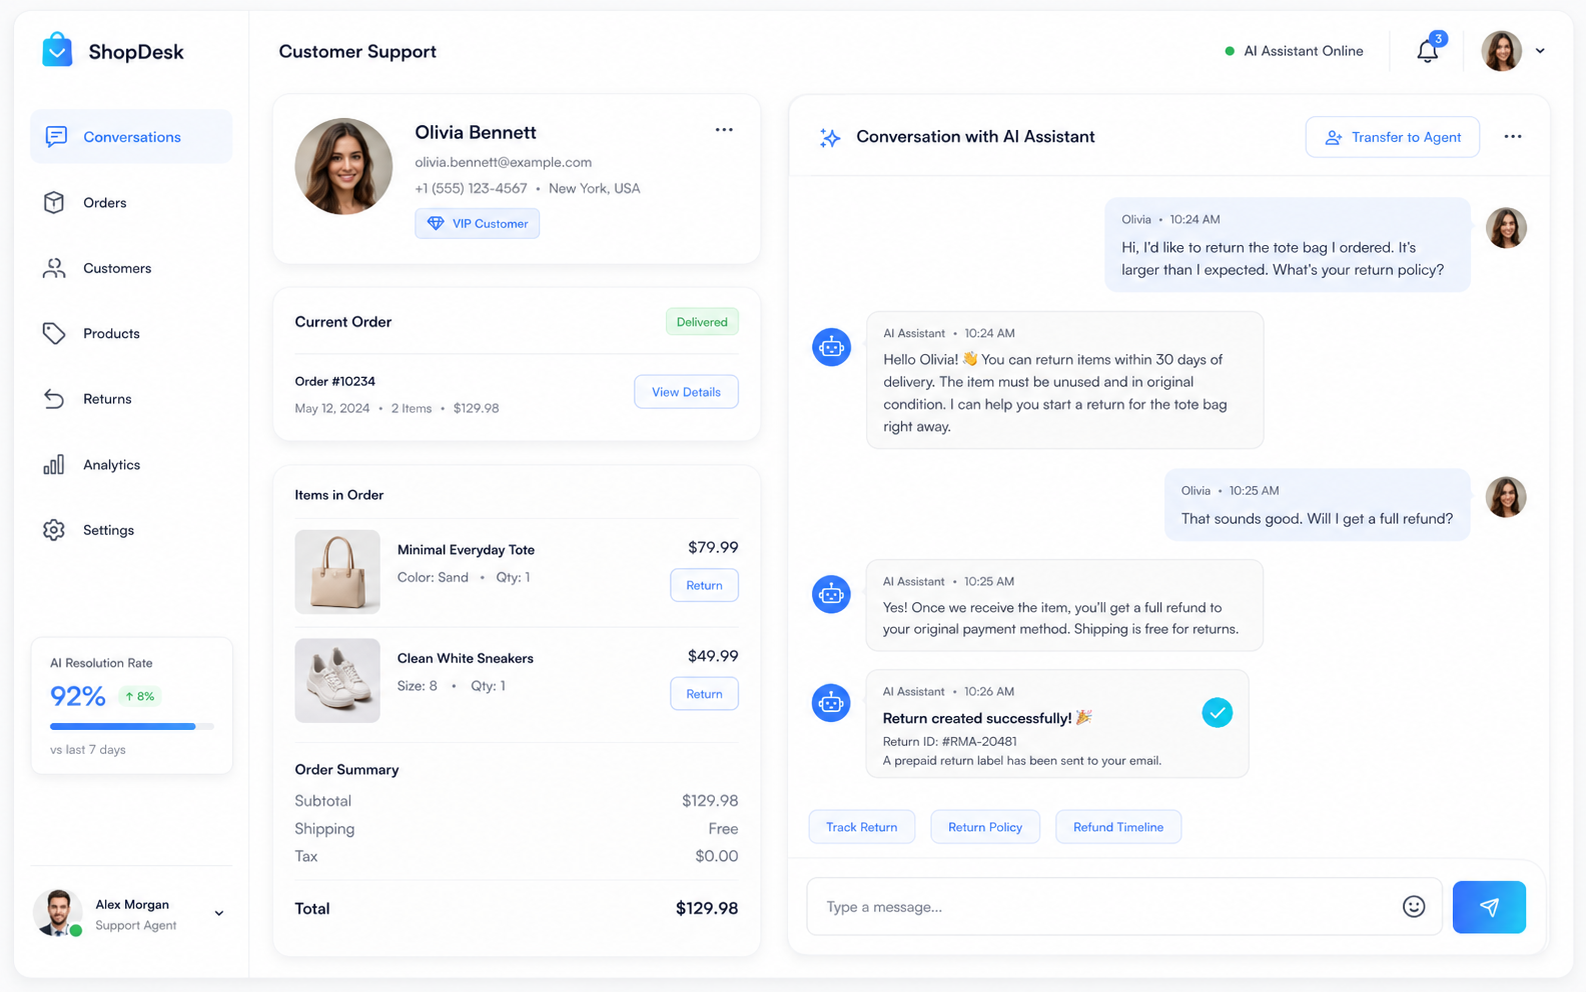1586x992 pixels.
Task: Click View Details for order #10234
Action: 686,392
